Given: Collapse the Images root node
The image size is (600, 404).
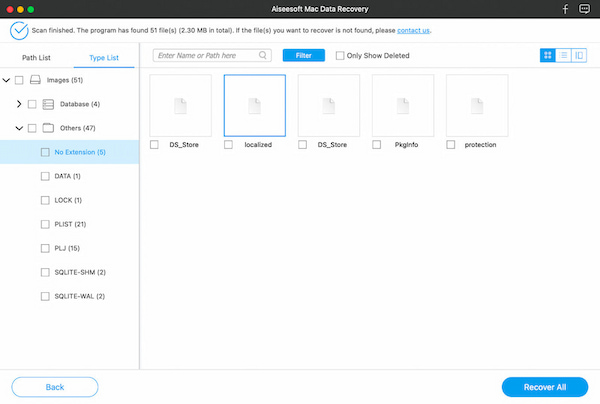Looking at the screenshot, I should point(7,80).
